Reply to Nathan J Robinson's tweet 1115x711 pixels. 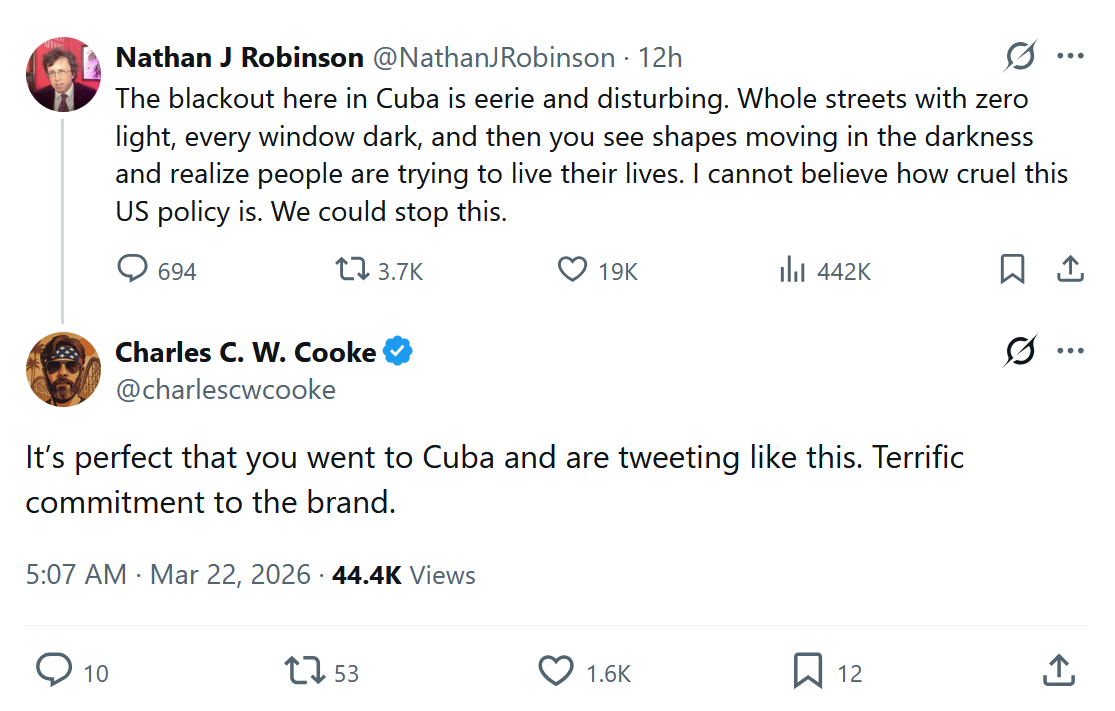coord(133,269)
